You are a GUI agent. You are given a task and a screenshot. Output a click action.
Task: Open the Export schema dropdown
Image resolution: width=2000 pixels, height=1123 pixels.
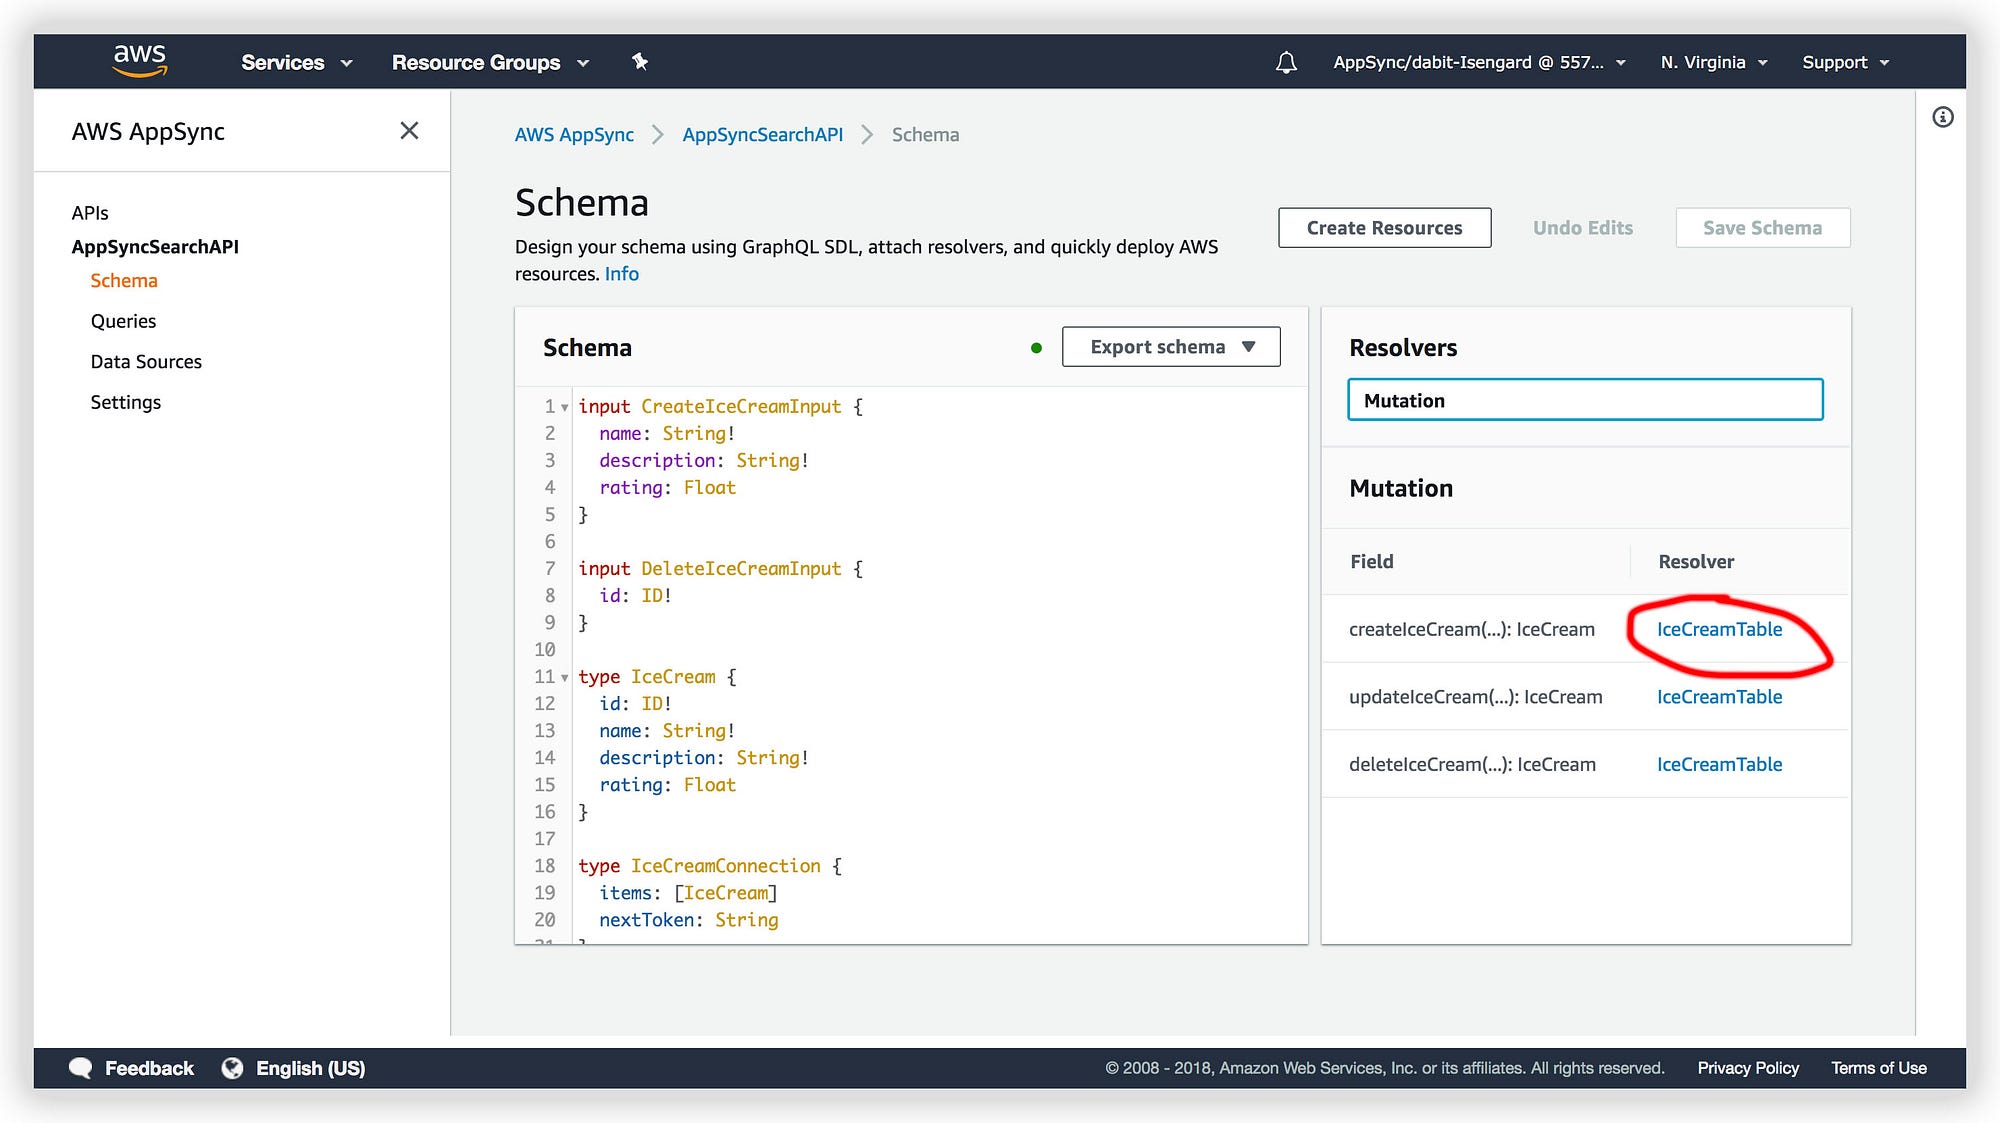1170,347
